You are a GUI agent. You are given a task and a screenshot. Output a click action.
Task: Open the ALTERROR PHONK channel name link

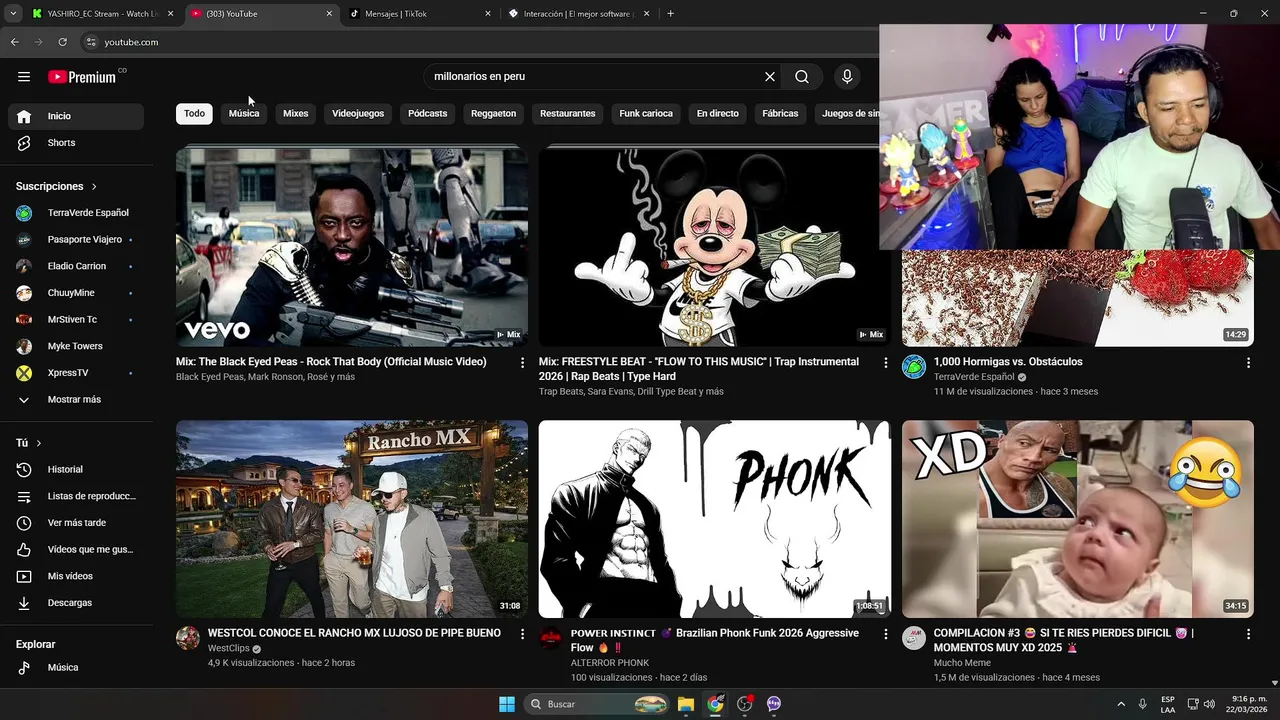(x=610, y=663)
